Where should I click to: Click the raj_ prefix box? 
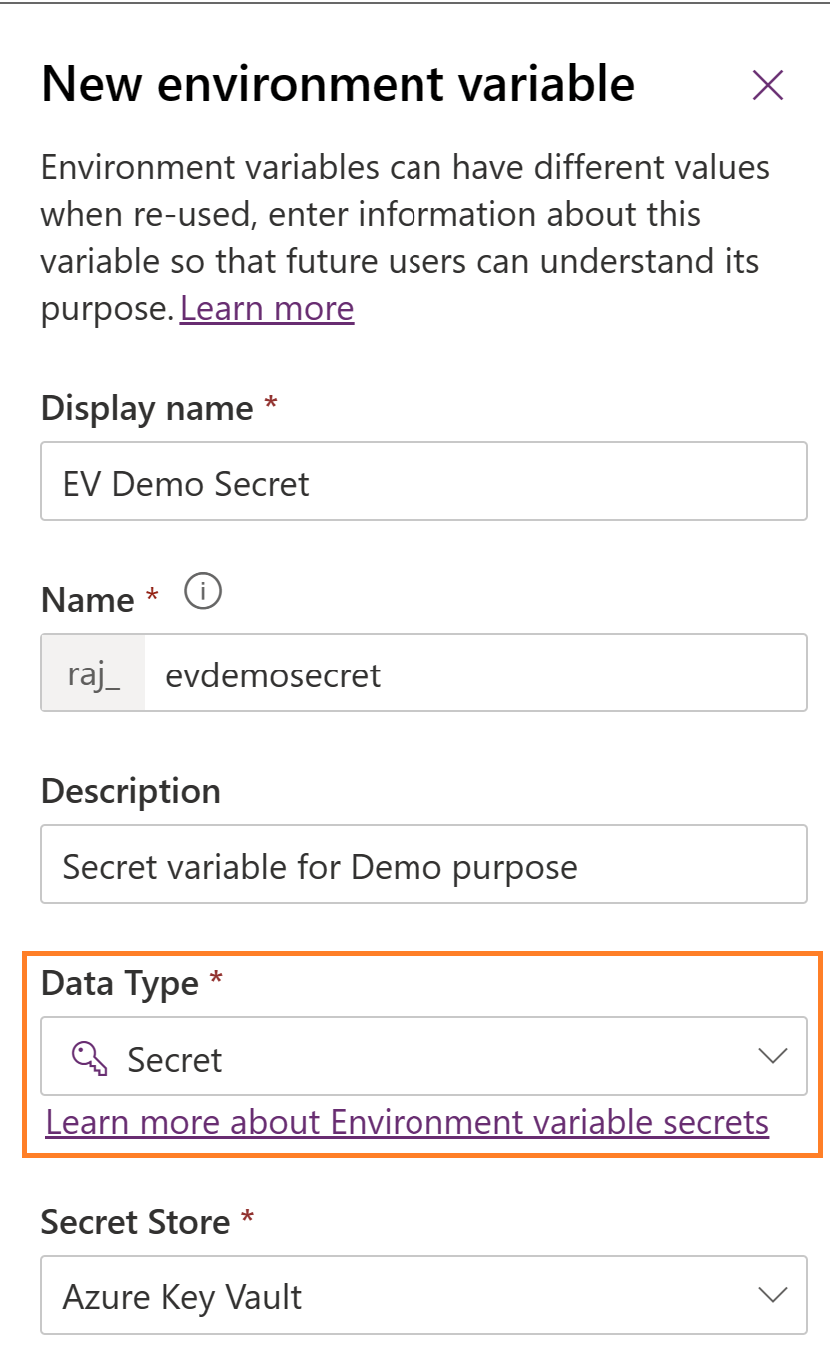pos(93,673)
